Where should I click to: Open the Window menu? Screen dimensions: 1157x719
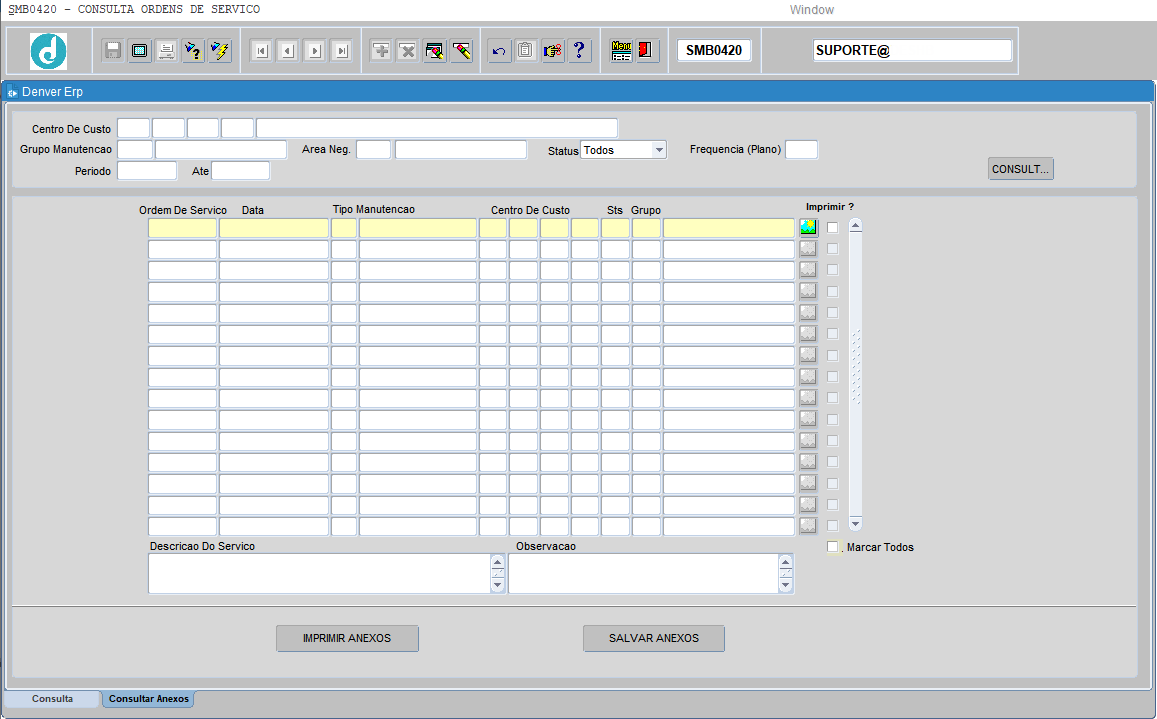pos(812,10)
